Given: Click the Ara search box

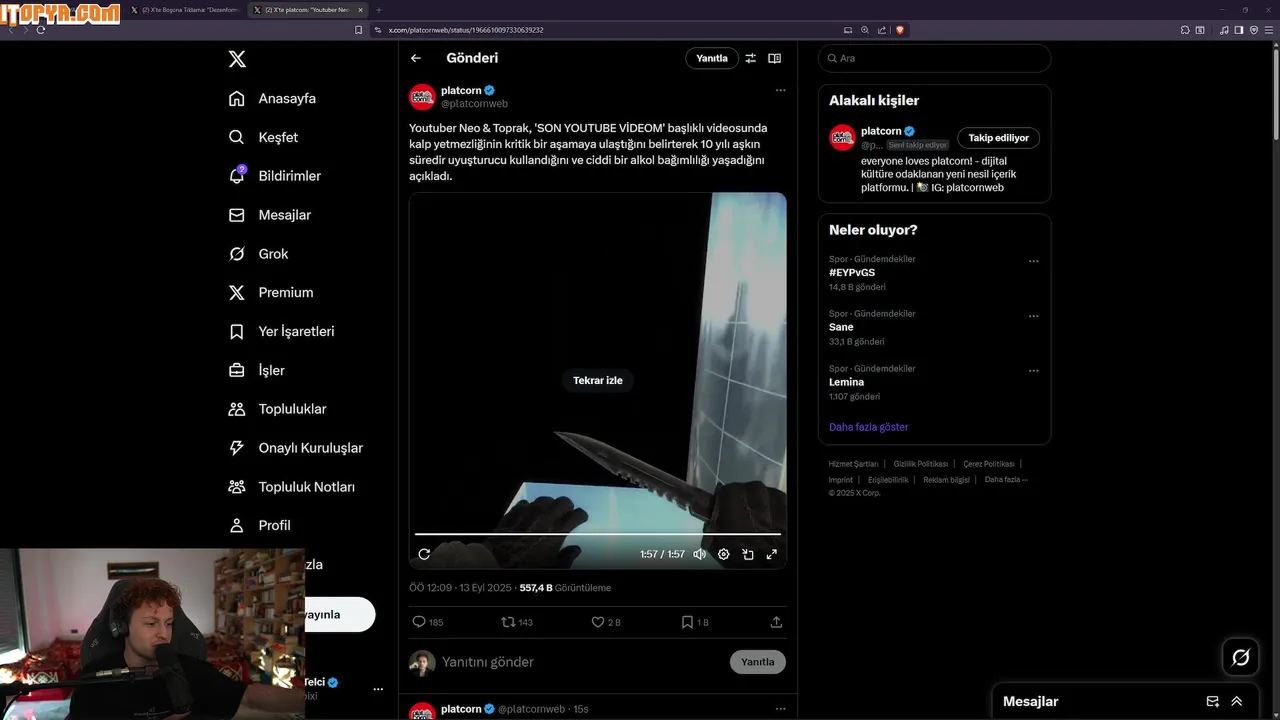Looking at the screenshot, I should (x=934, y=58).
